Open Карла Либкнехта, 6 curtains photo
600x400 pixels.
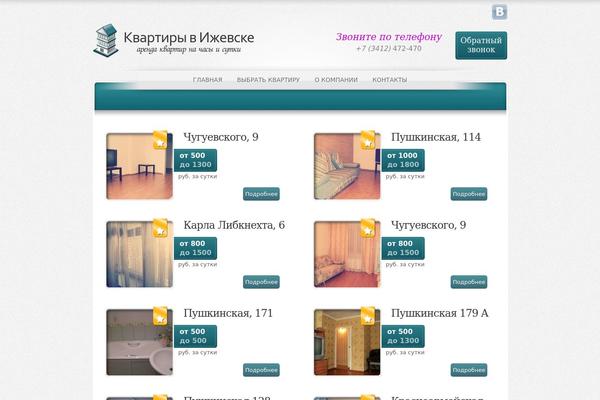click(140, 254)
